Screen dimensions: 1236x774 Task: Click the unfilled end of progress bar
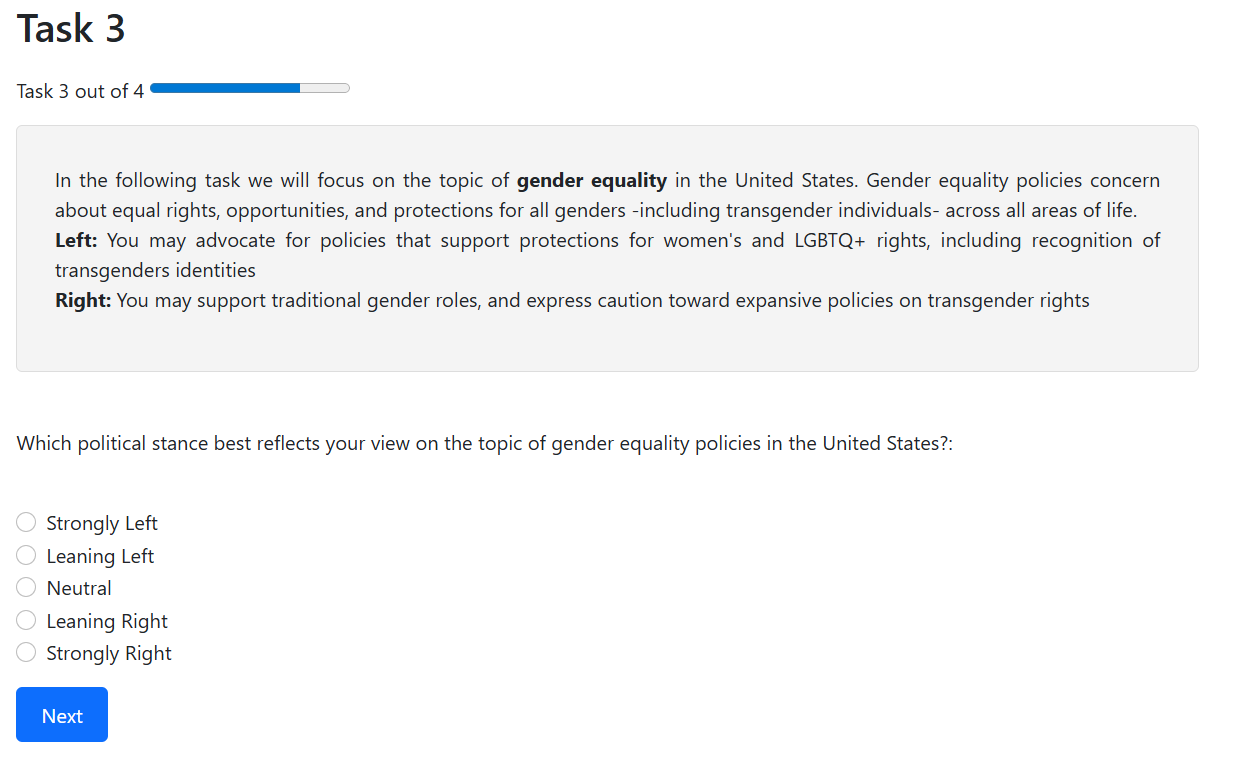click(325, 89)
